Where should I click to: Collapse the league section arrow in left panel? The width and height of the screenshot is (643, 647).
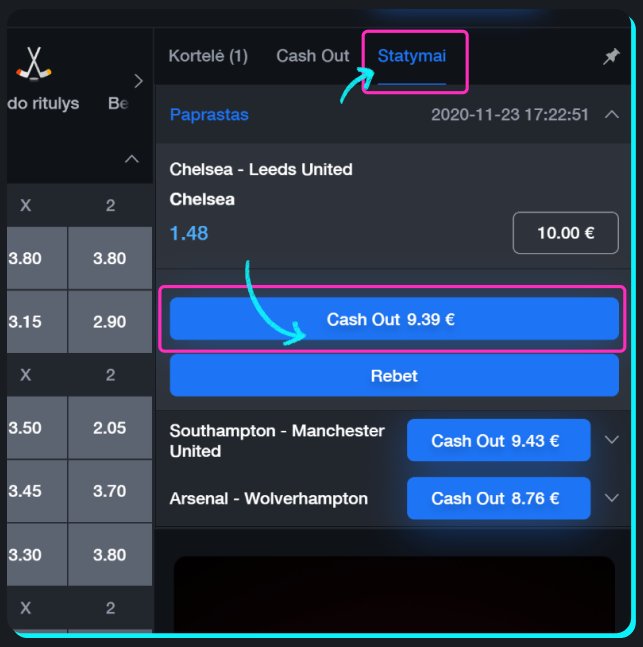[x=132, y=158]
